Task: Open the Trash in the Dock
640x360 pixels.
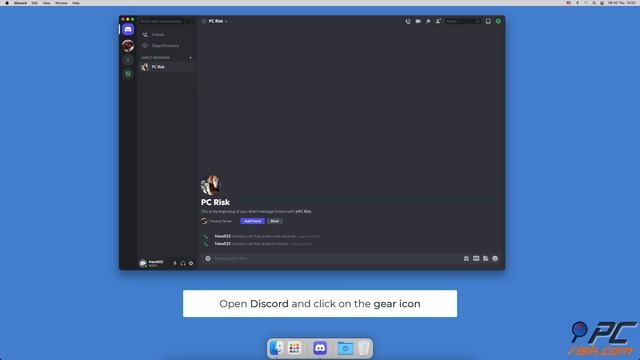Action: tap(363, 348)
